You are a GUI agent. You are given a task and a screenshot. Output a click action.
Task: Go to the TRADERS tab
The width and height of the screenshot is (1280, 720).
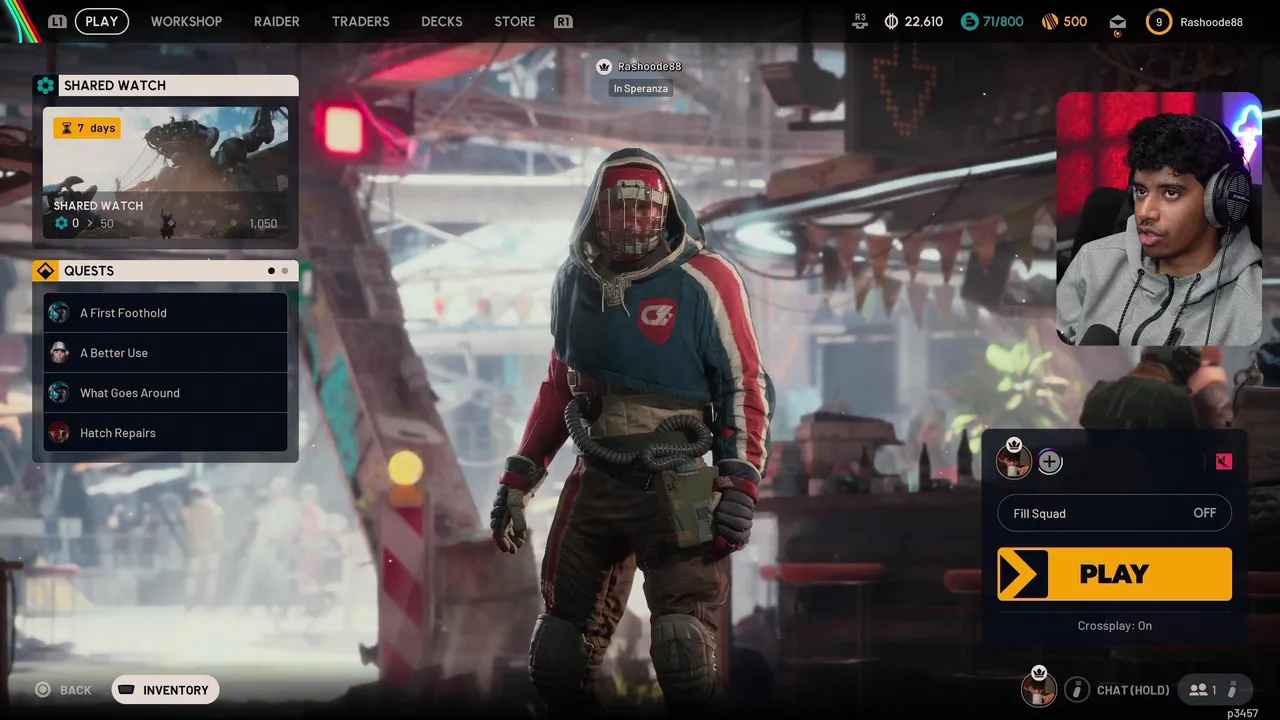[x=360, y=21]
